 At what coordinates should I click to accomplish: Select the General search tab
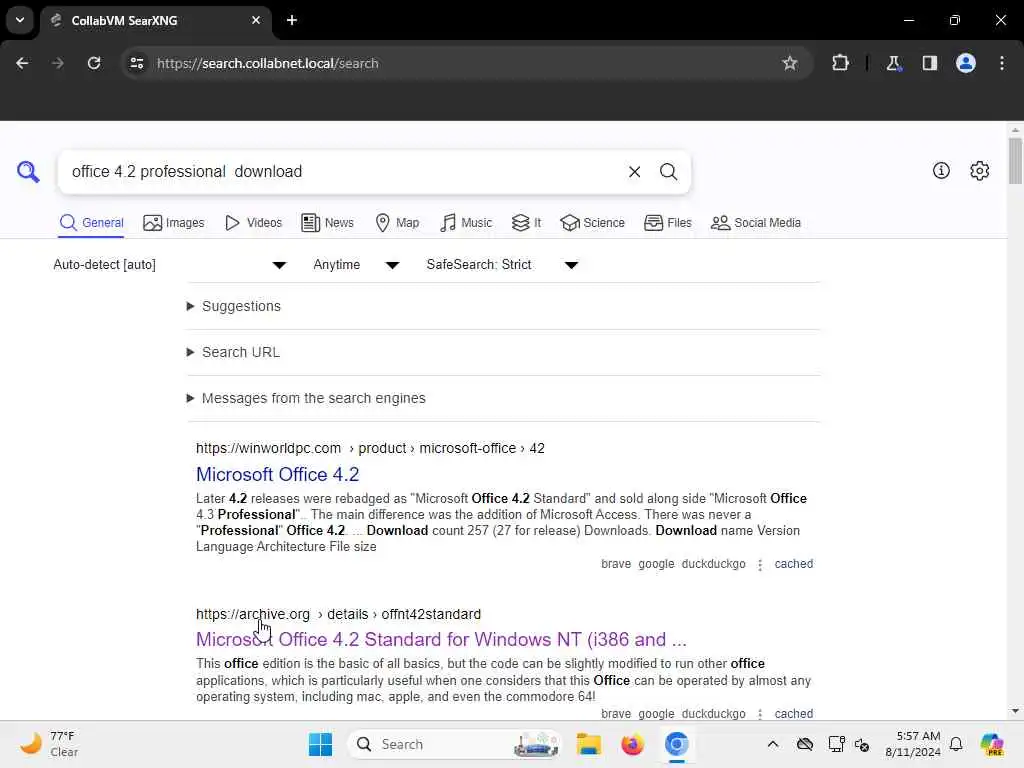point(91,223)
